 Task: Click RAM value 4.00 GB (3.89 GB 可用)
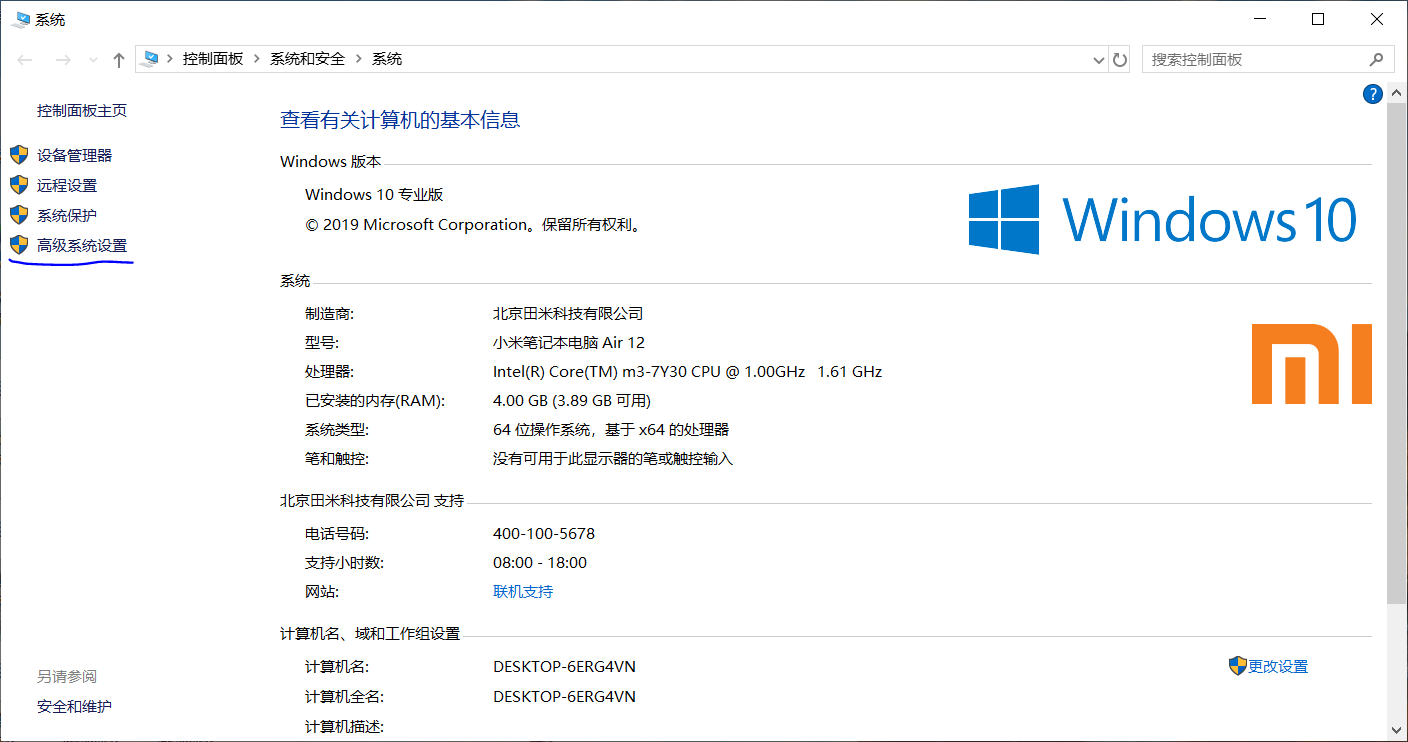coord(572,401)
